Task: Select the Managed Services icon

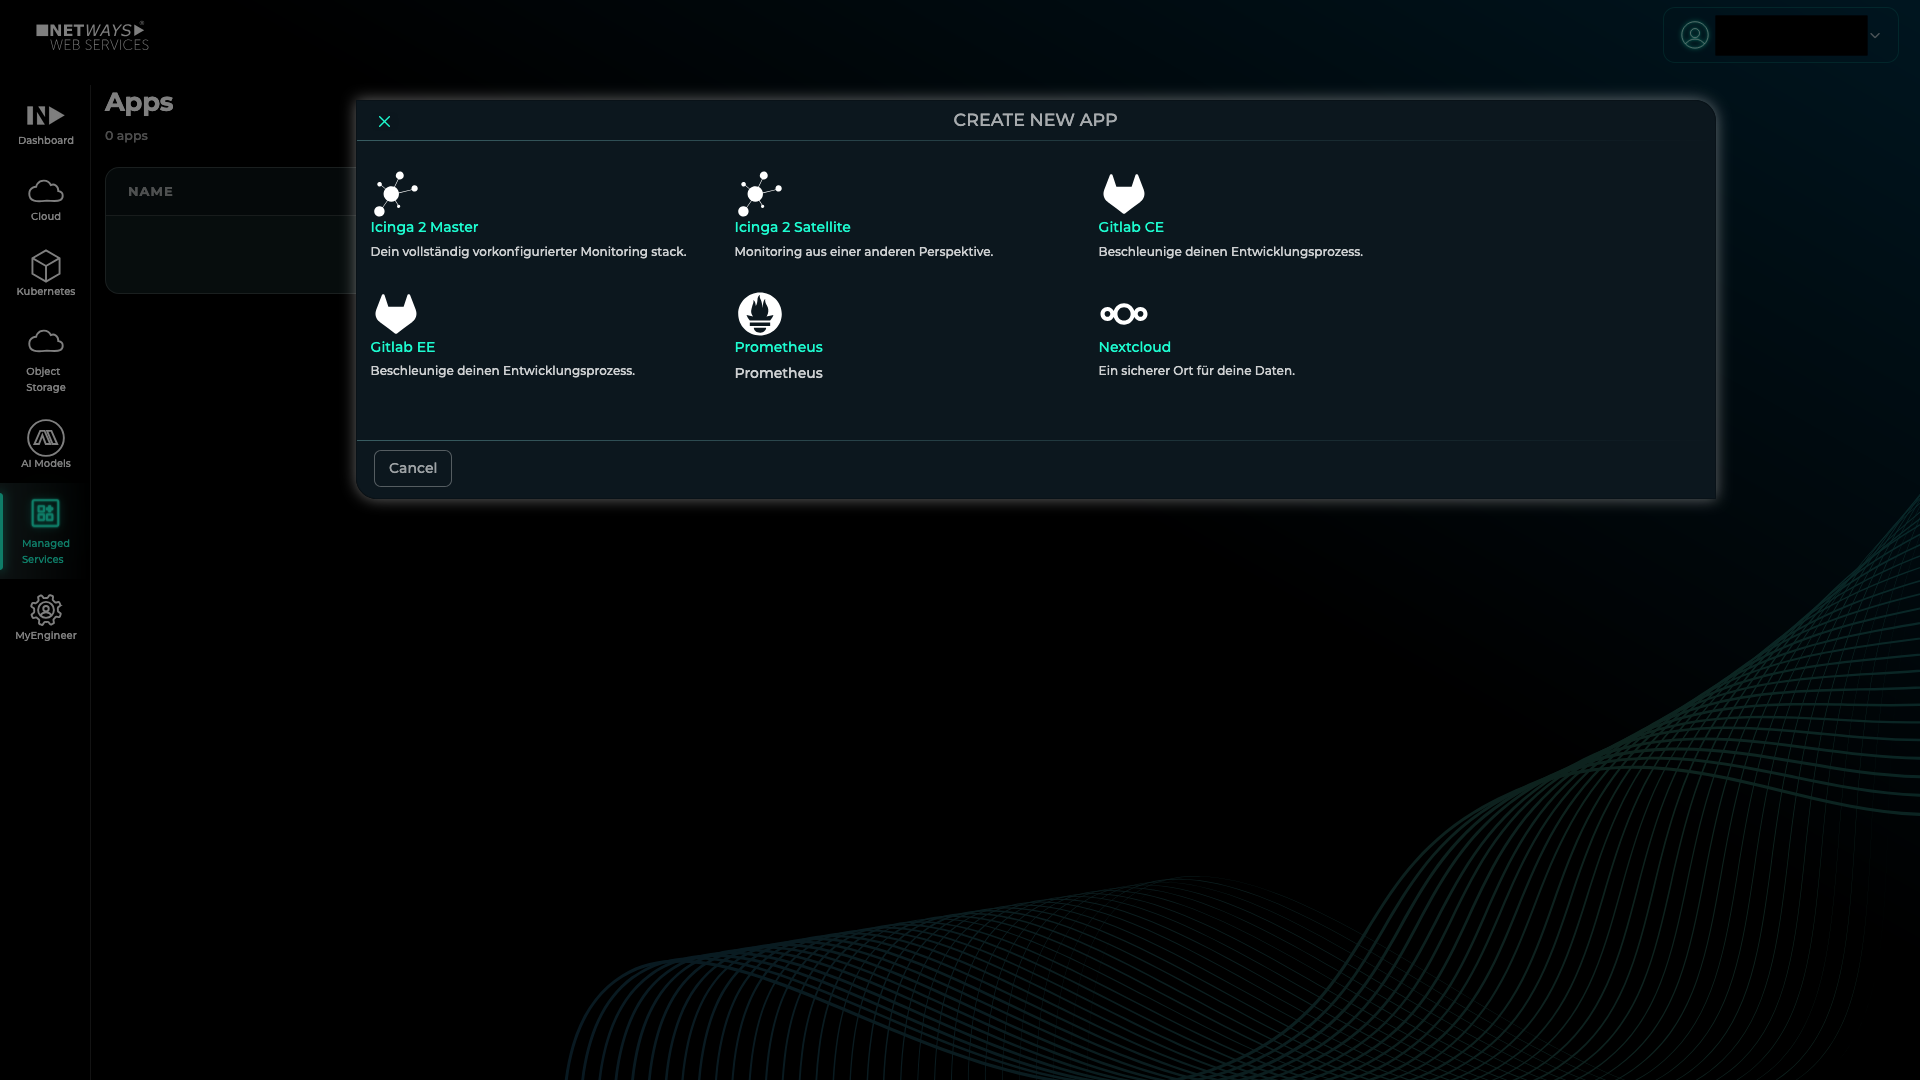Action: point(45,513)
